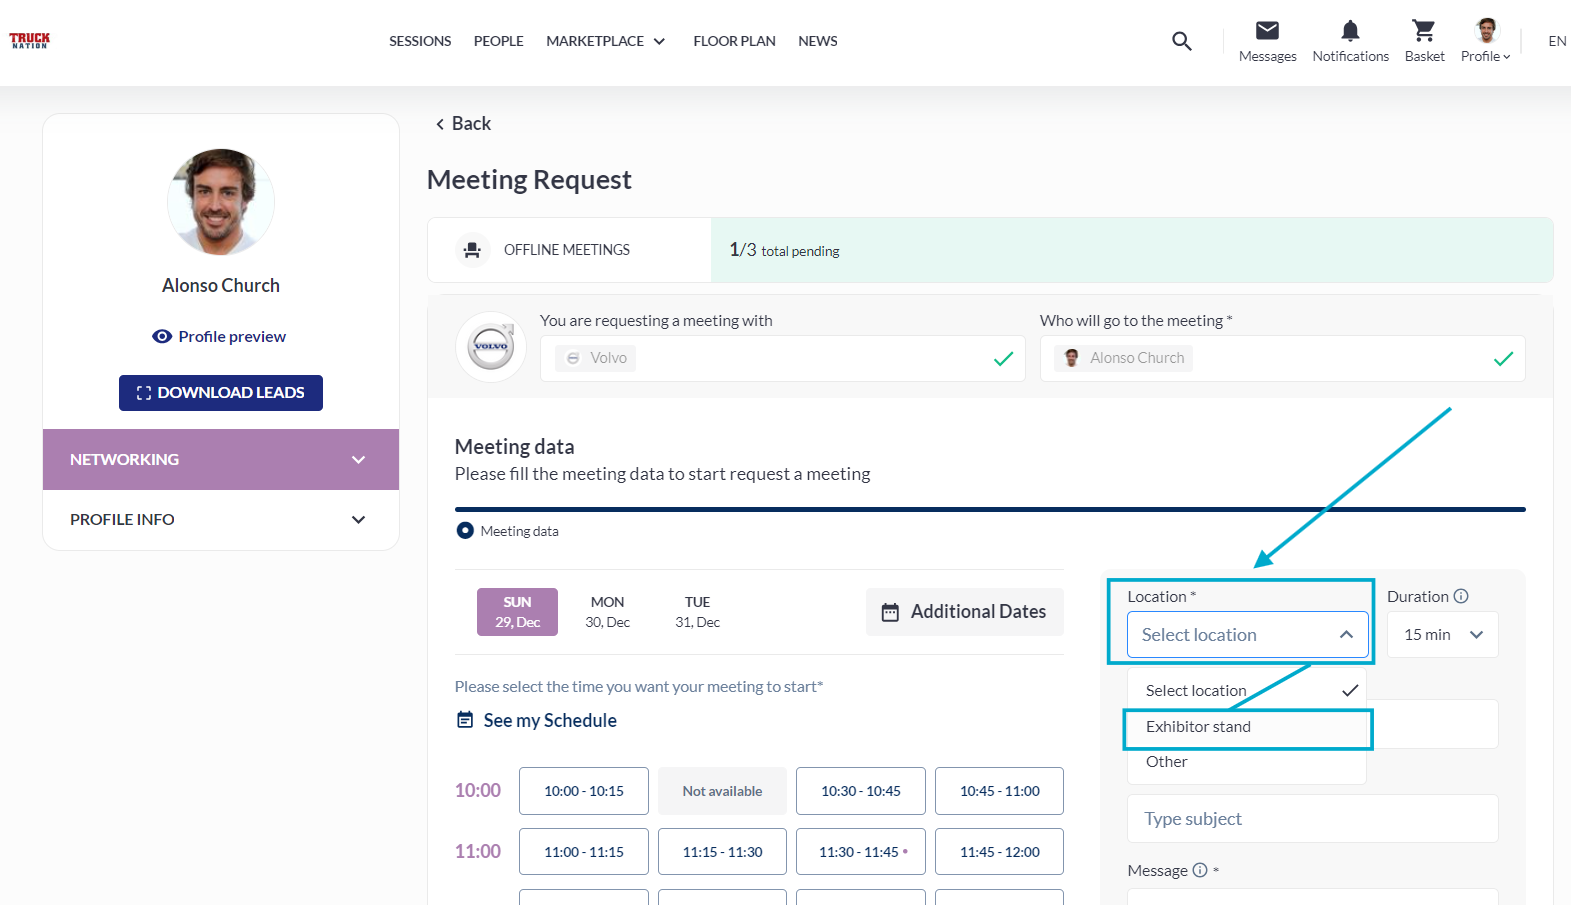Click the Truck Nation logo
This screenshot has height=905, width=1571.
coord(30,40)
